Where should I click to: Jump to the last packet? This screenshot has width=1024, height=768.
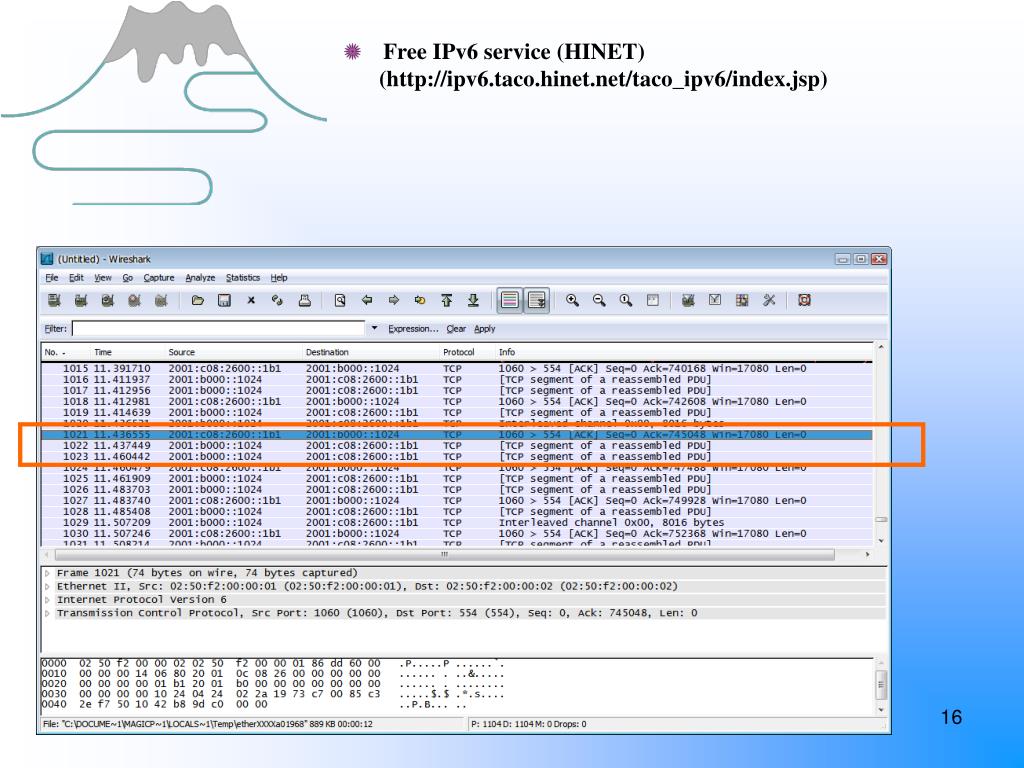point(473,300)
